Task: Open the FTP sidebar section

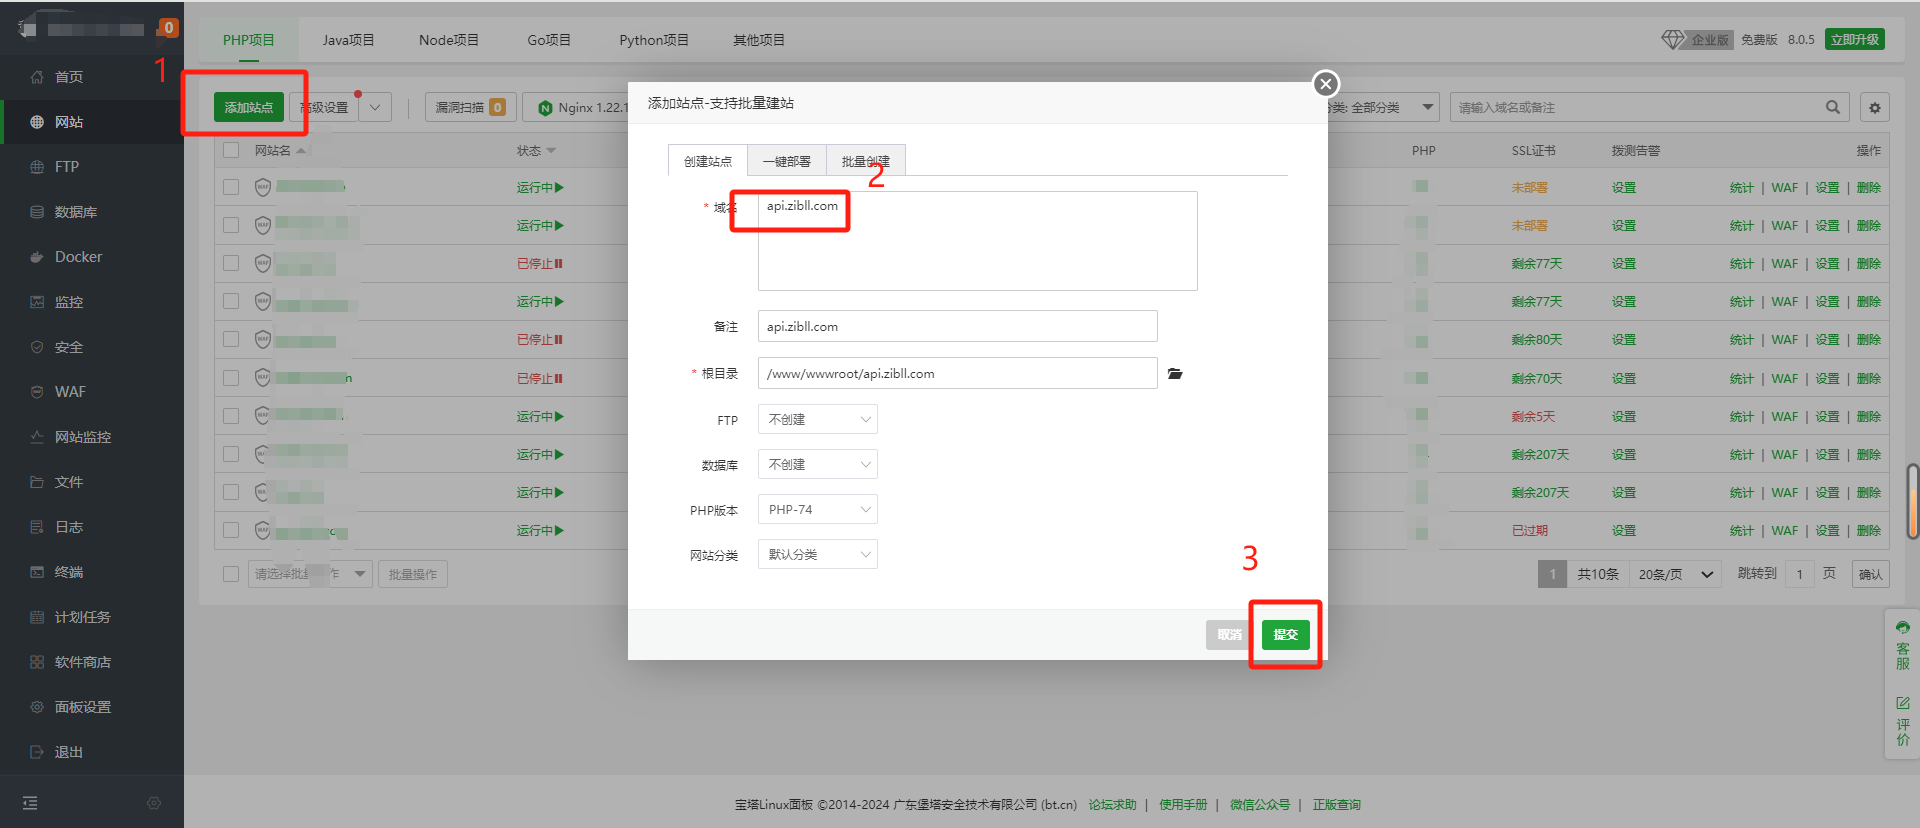Action: tap(67, 167)
